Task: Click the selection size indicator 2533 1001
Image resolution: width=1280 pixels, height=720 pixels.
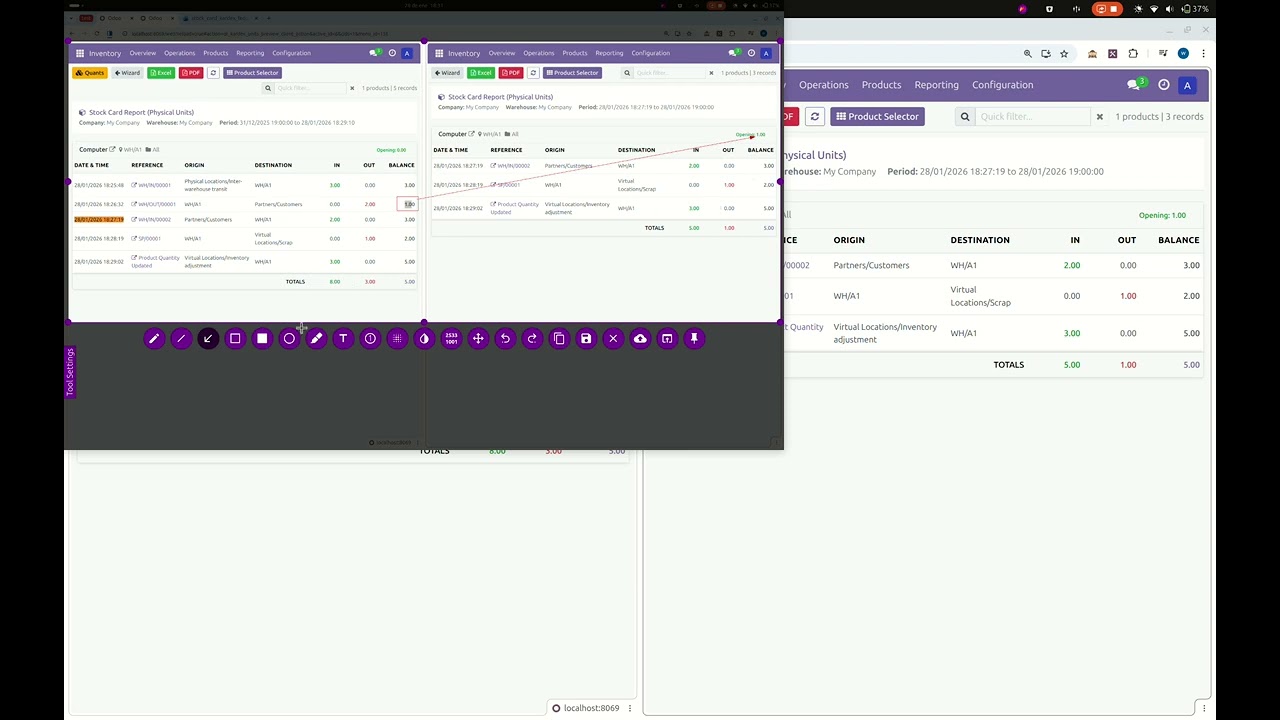Action: pyautogui.click(x=451, y=339)
